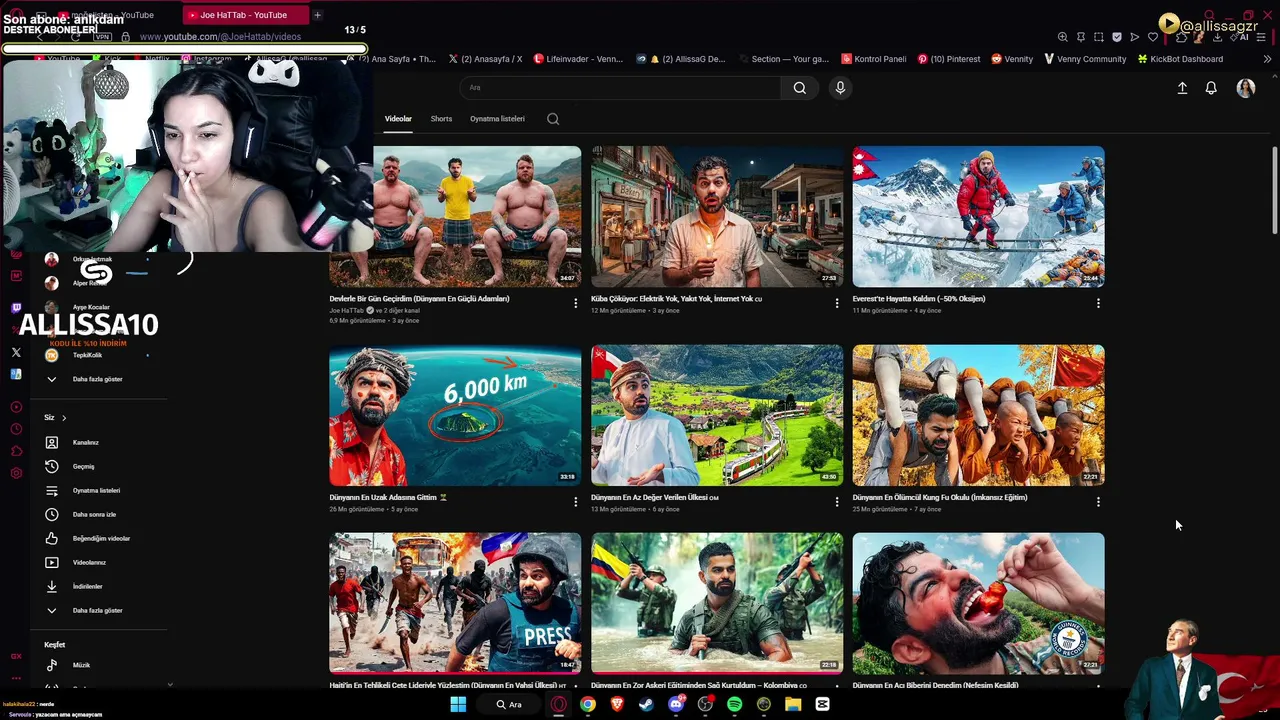Click the Windows taskbar search box
This screenshot has width=1280, height=720.
tap(510, 704)
